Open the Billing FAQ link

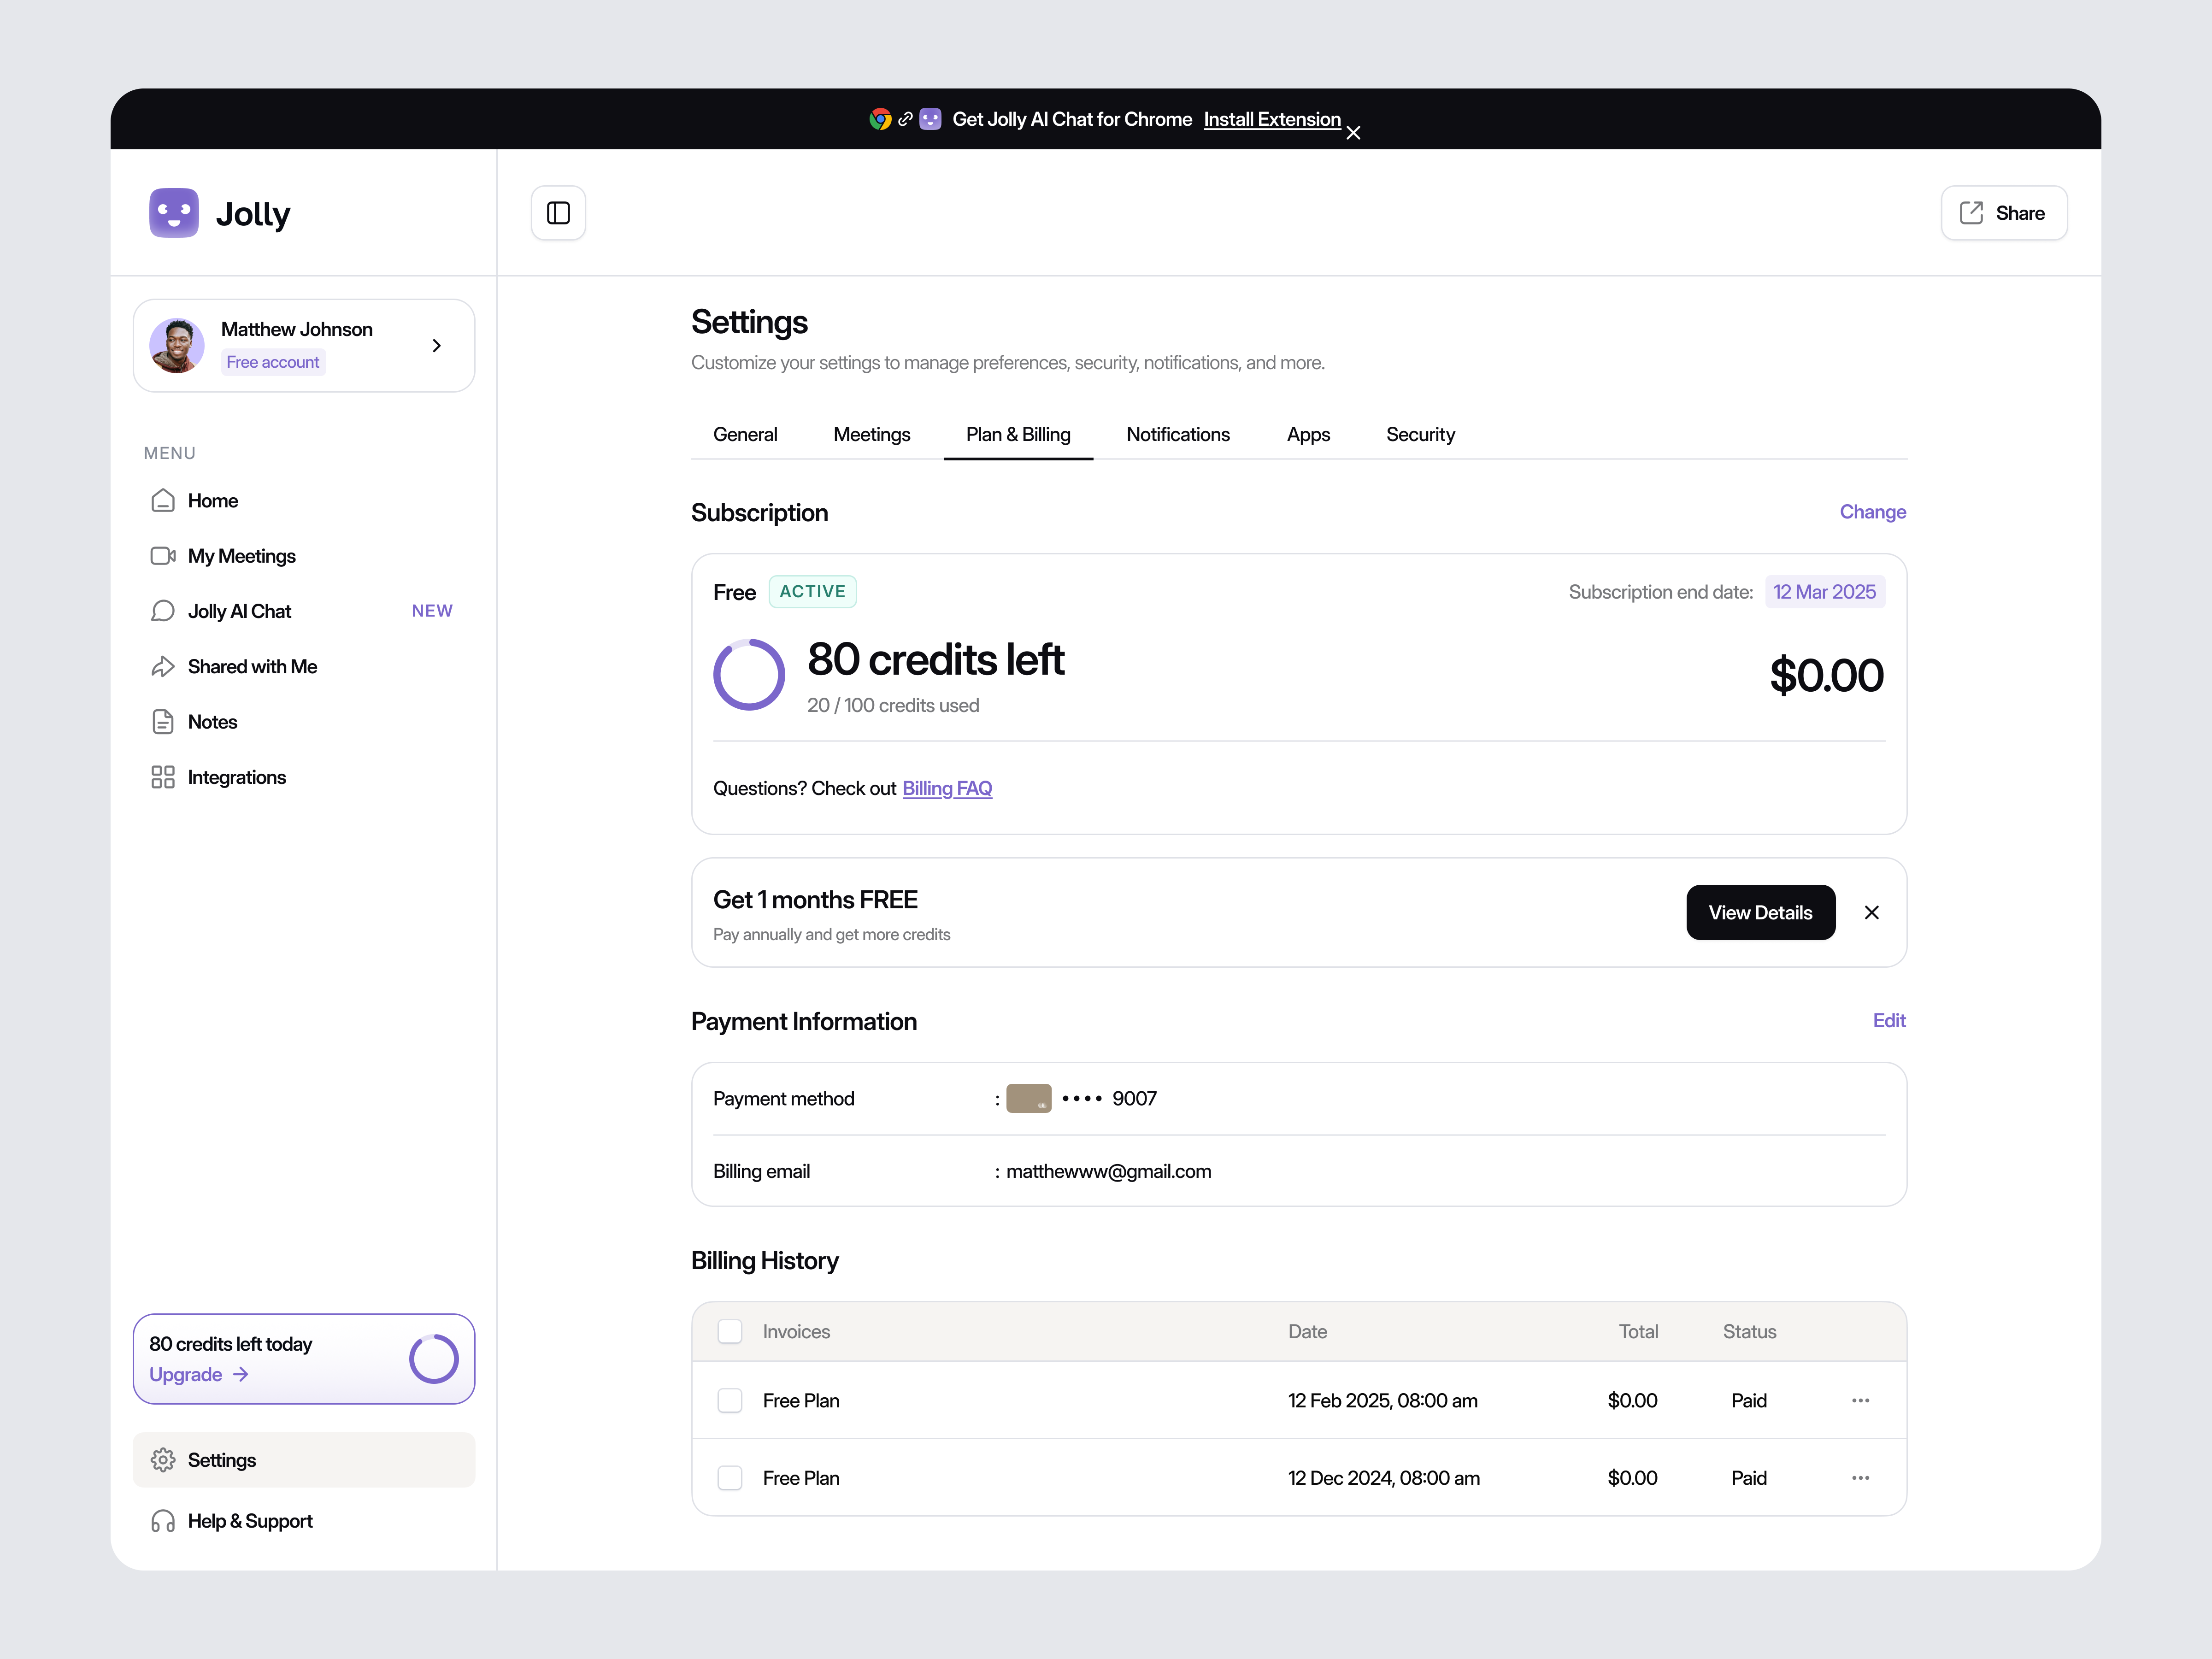click(947, 788)
